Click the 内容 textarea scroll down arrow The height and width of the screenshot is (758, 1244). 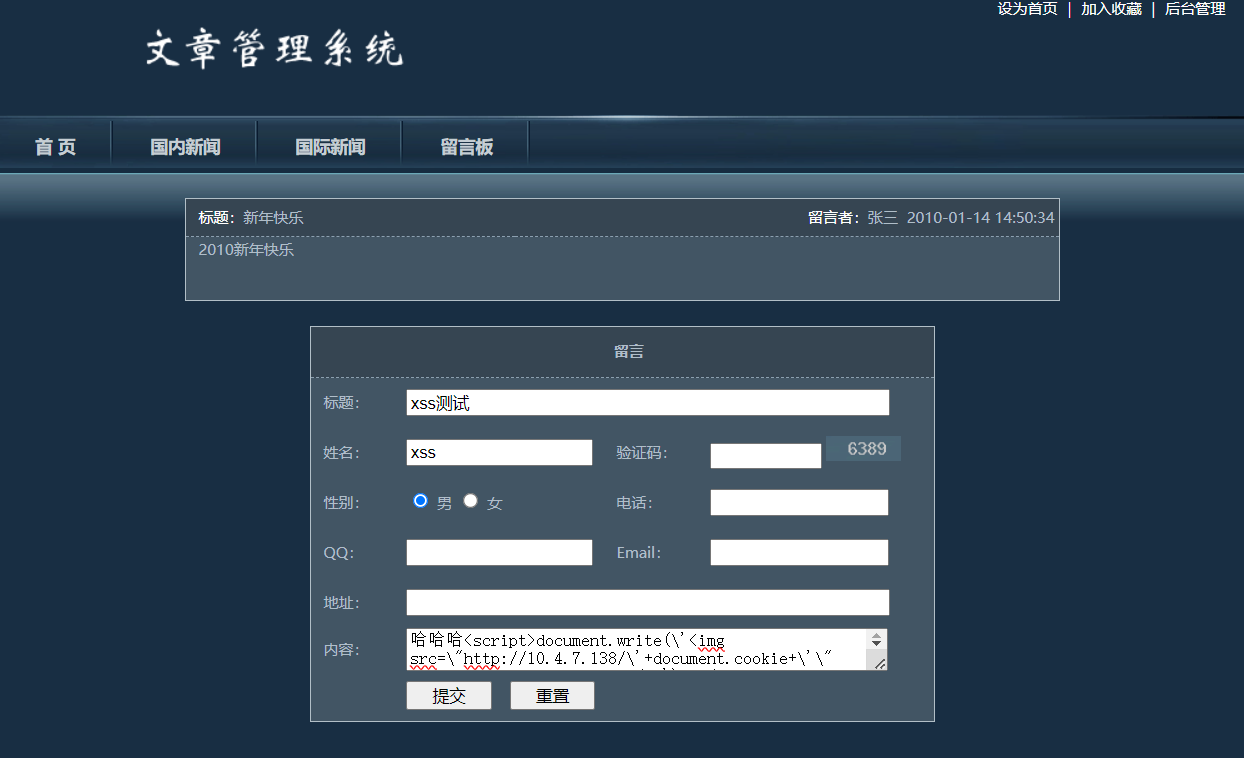pos(877,644)
